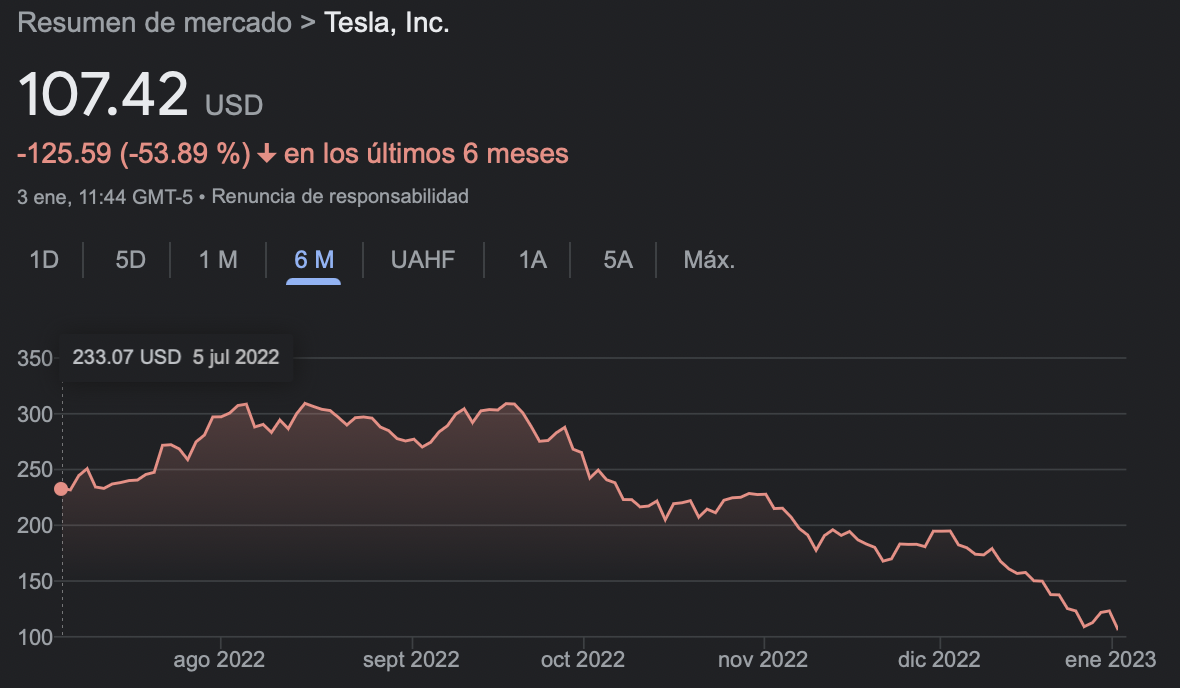This screenshot has width=1180, height=688.
Task: Switch to the 5D range tab
Action: pos(130,260)
